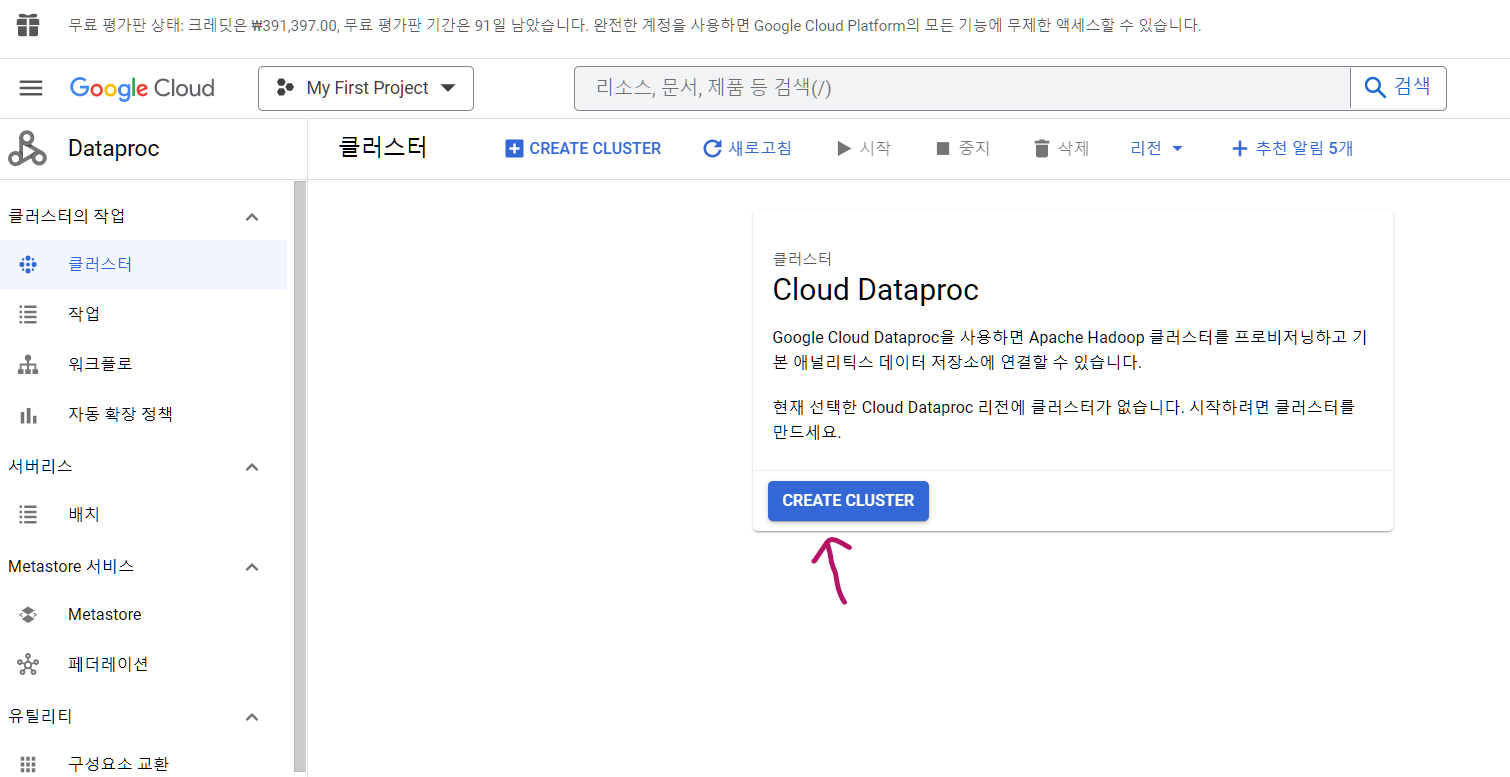Click the 삭제 delete button

[x=1061, y=149]
